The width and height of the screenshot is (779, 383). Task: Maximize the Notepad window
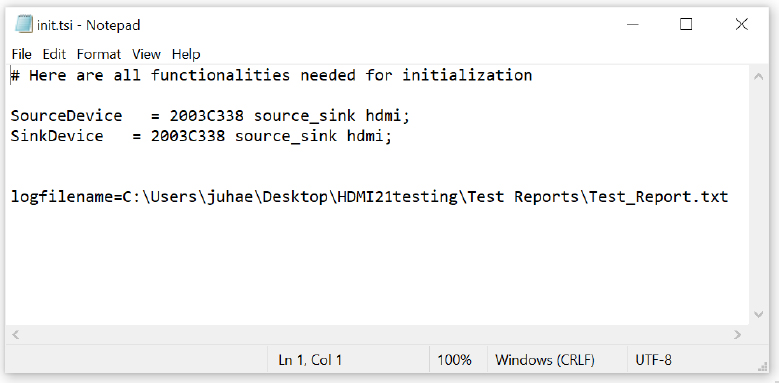(x=686, y=24)
